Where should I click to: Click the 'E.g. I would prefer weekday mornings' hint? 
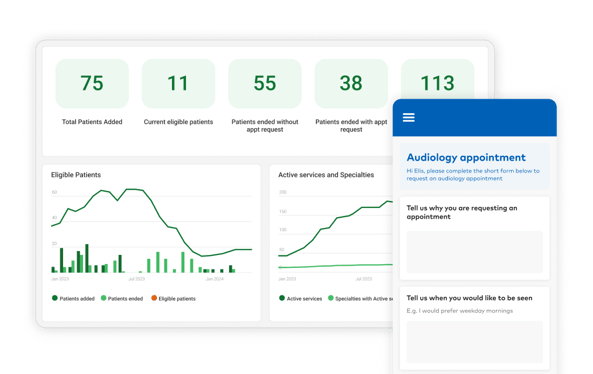459,311
